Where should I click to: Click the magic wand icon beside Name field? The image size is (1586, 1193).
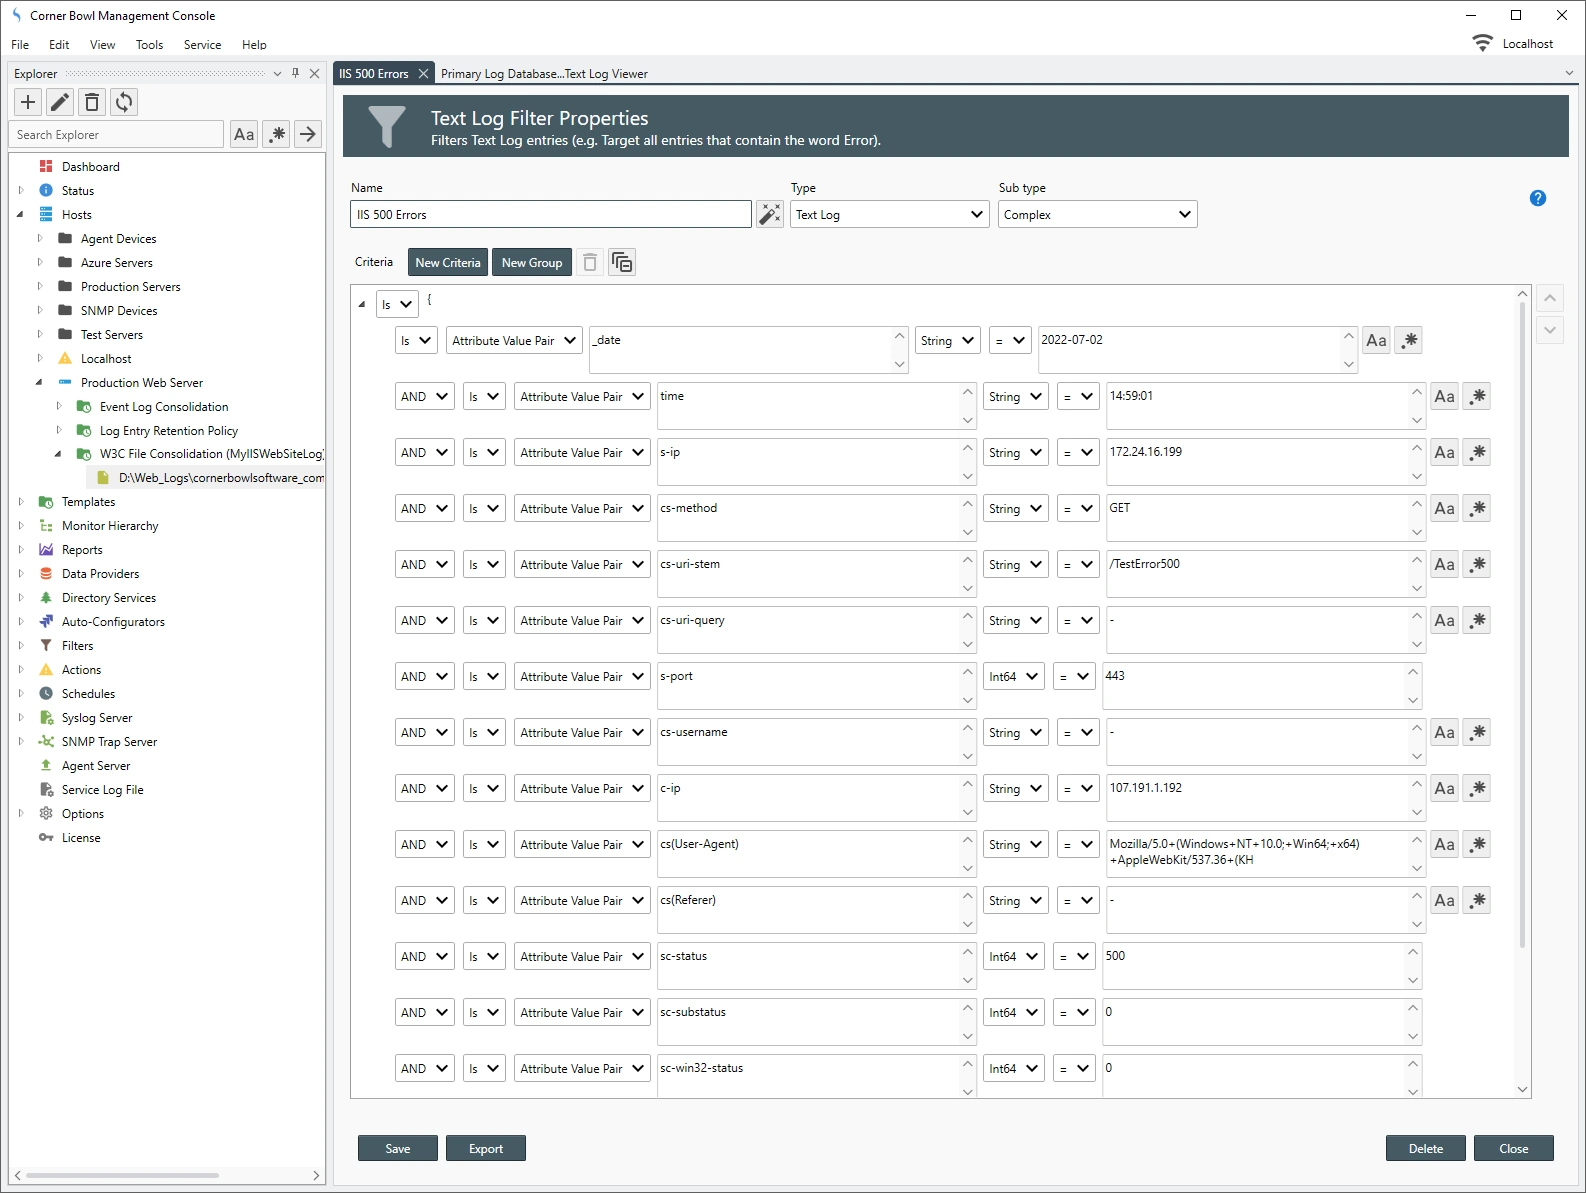tap(769, 214)
